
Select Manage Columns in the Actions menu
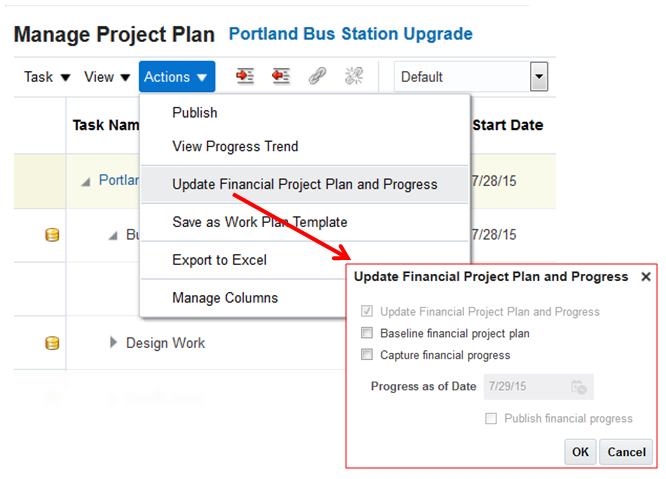(225, 298)
